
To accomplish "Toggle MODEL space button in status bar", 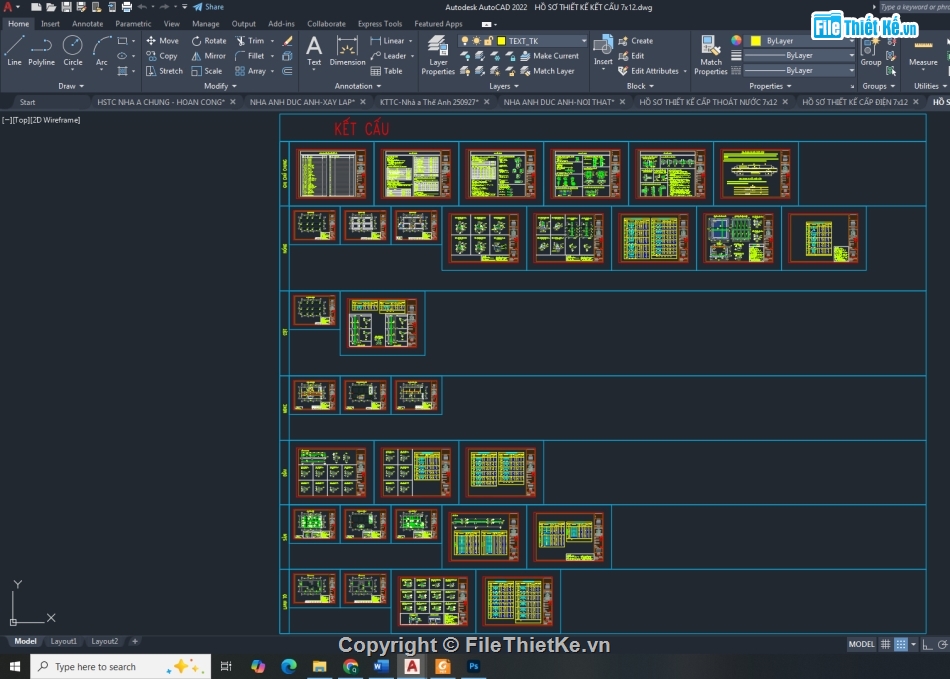I will point(861,644).
